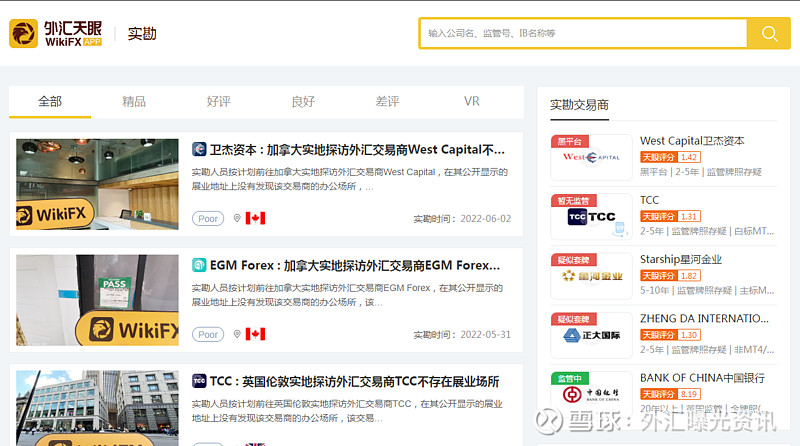Open the TCC broker name in sidebar
800x446 pixels.
pyautogui.click(x=649, y=200)
